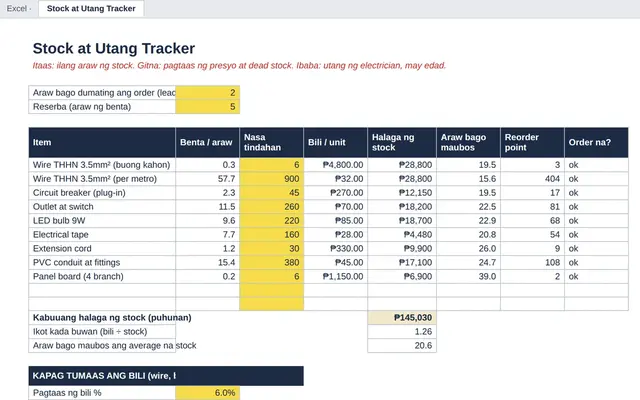The width and height of the screenshot is (640, 400).
Task: Edit stock count 160 for electrical tape
Action: click(271, 234)
